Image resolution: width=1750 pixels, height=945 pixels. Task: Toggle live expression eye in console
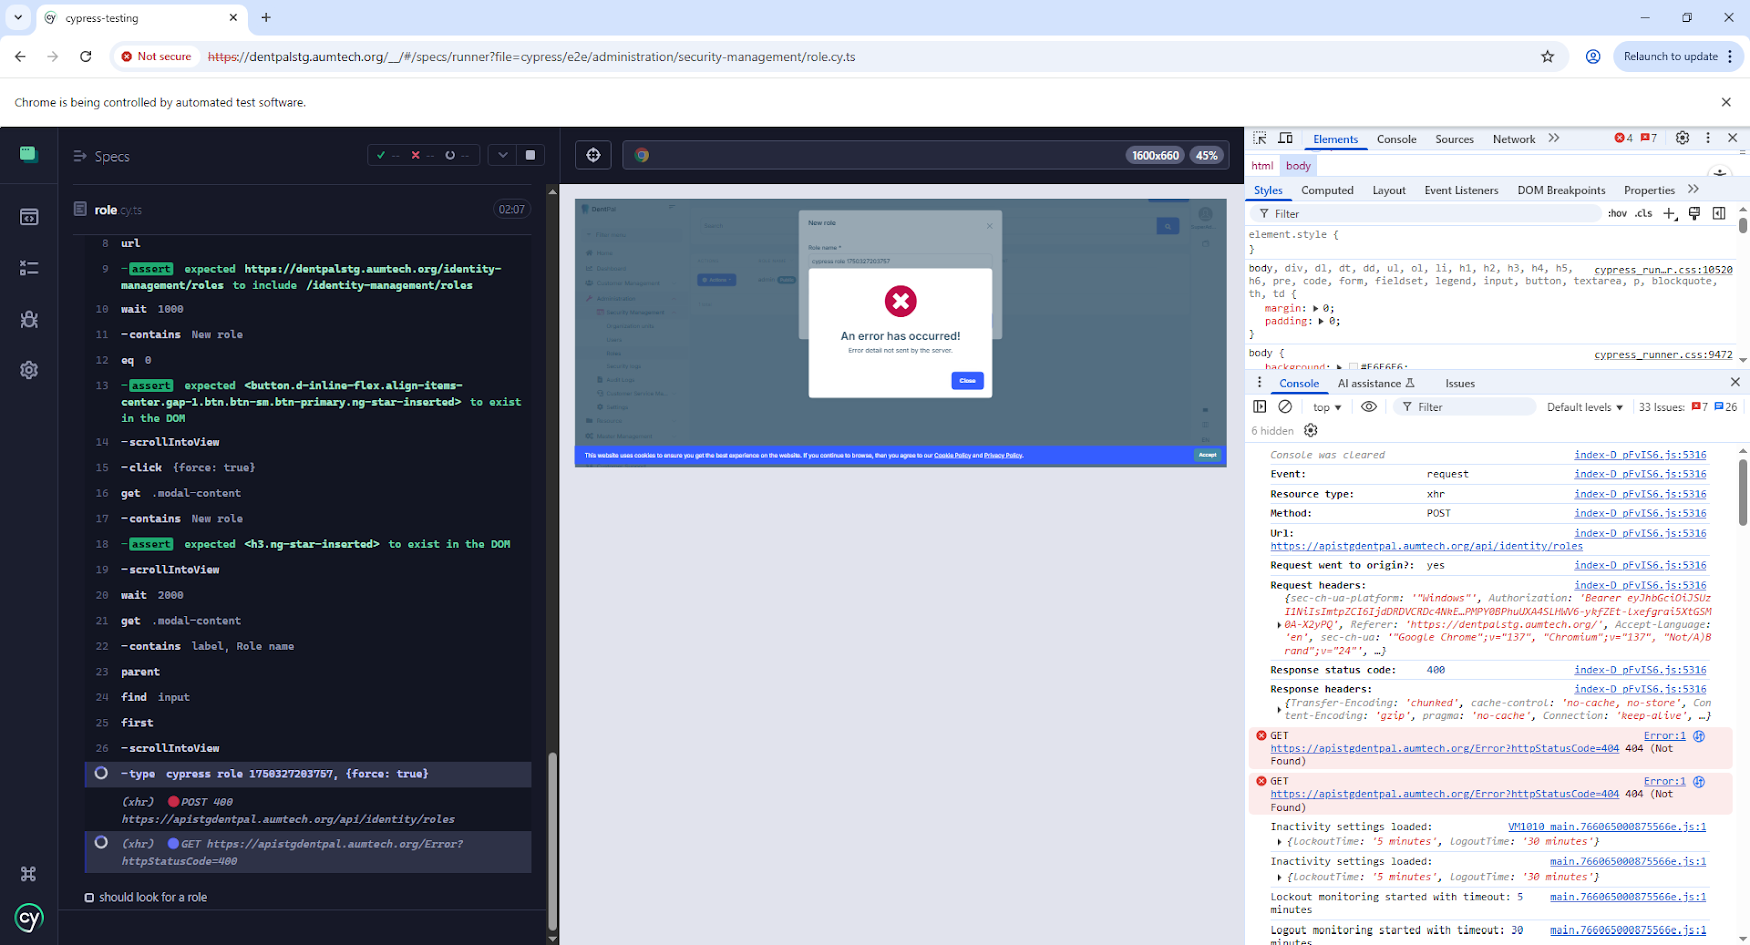[x=1369, y=407]
